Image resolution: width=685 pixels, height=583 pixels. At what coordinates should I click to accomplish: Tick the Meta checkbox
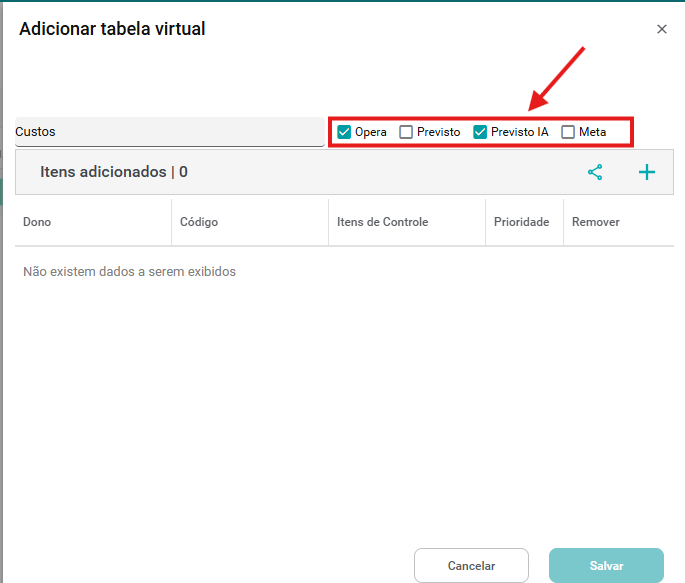pyautogui.click(x=568, y=132)
